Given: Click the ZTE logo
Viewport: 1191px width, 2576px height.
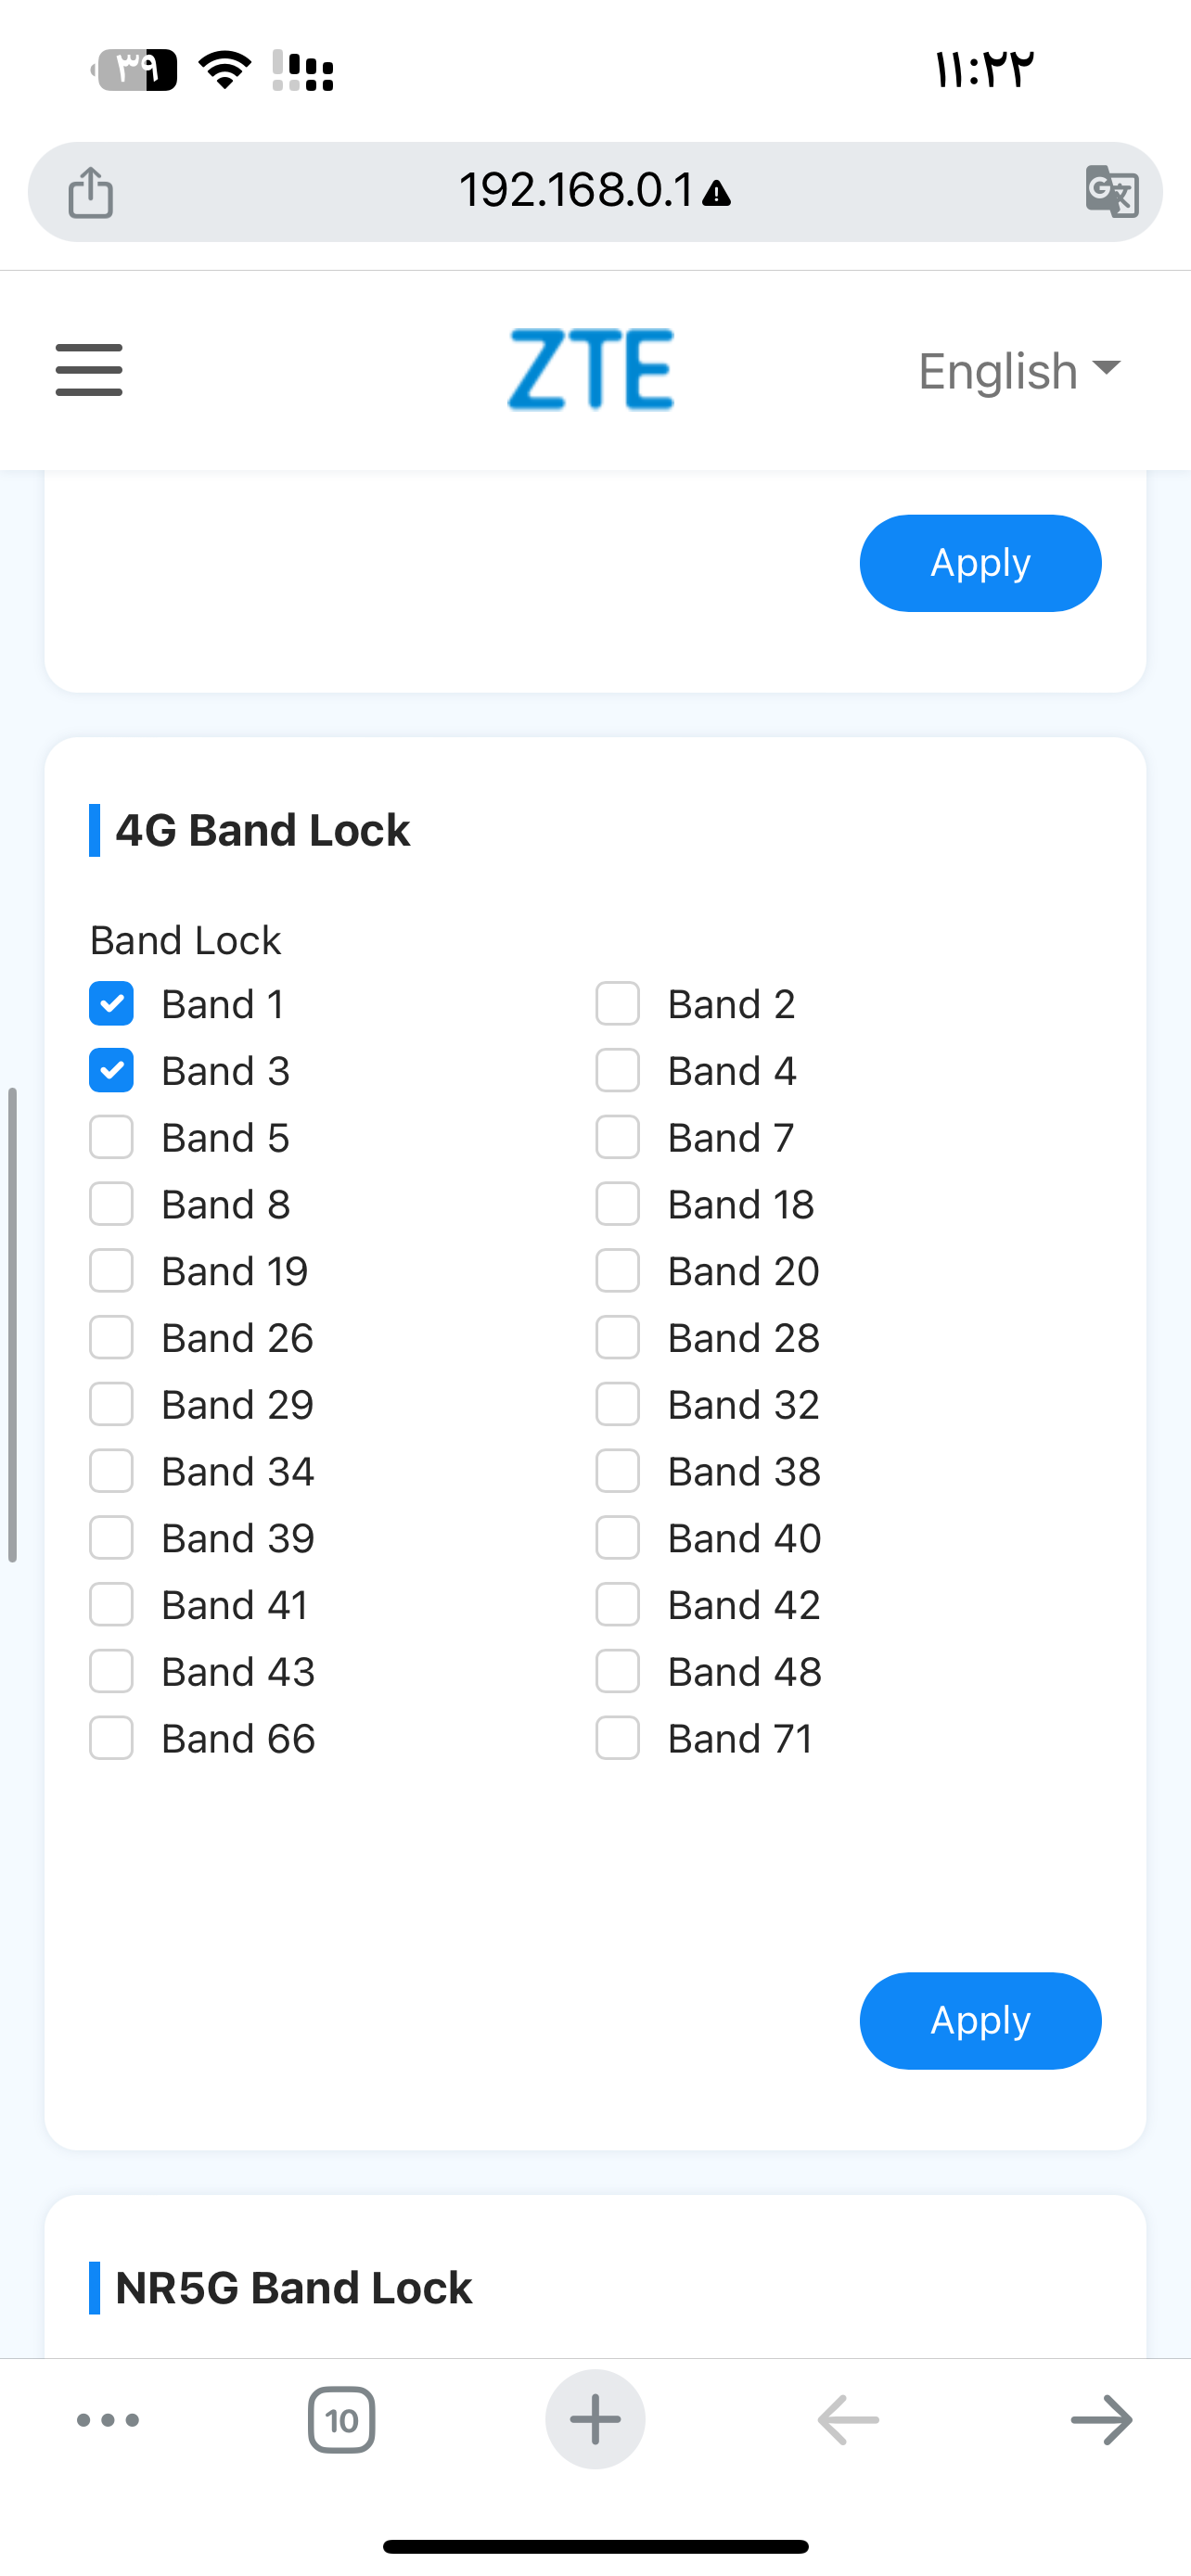Looking at the screenshot, I should pos(591,369).
